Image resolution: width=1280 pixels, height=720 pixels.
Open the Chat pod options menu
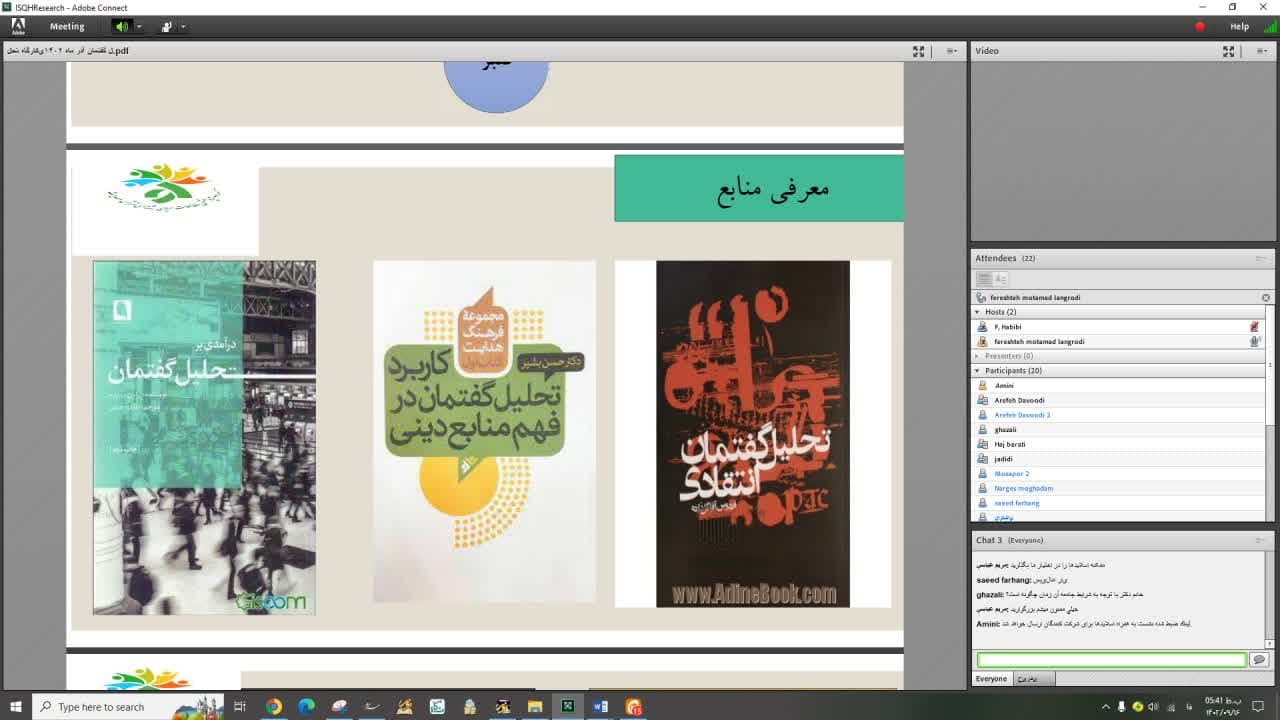click(1261, 540)
